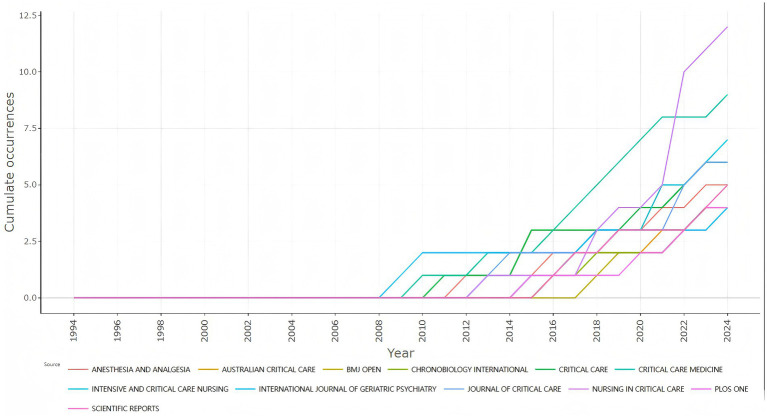Click the 2000 x-axis tick label

tap(204, 330)
